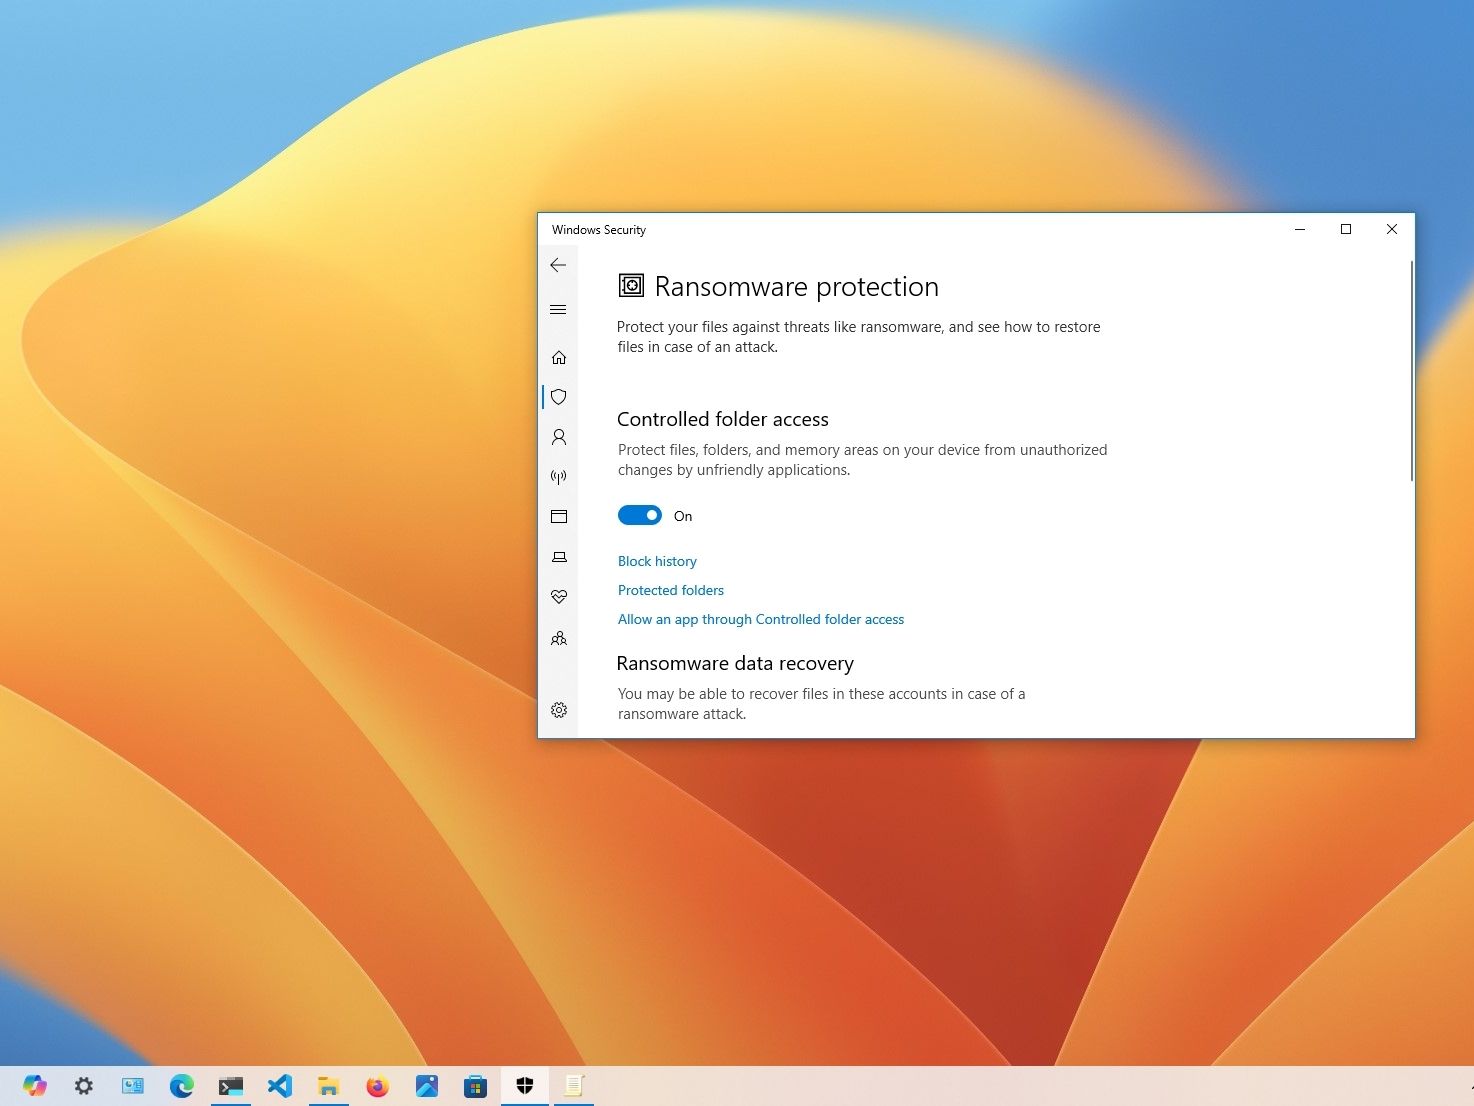The width and height of the screenshot is (1474, 1106).
Task: Go back using the back arrow
Action: [x=558, y=265]
